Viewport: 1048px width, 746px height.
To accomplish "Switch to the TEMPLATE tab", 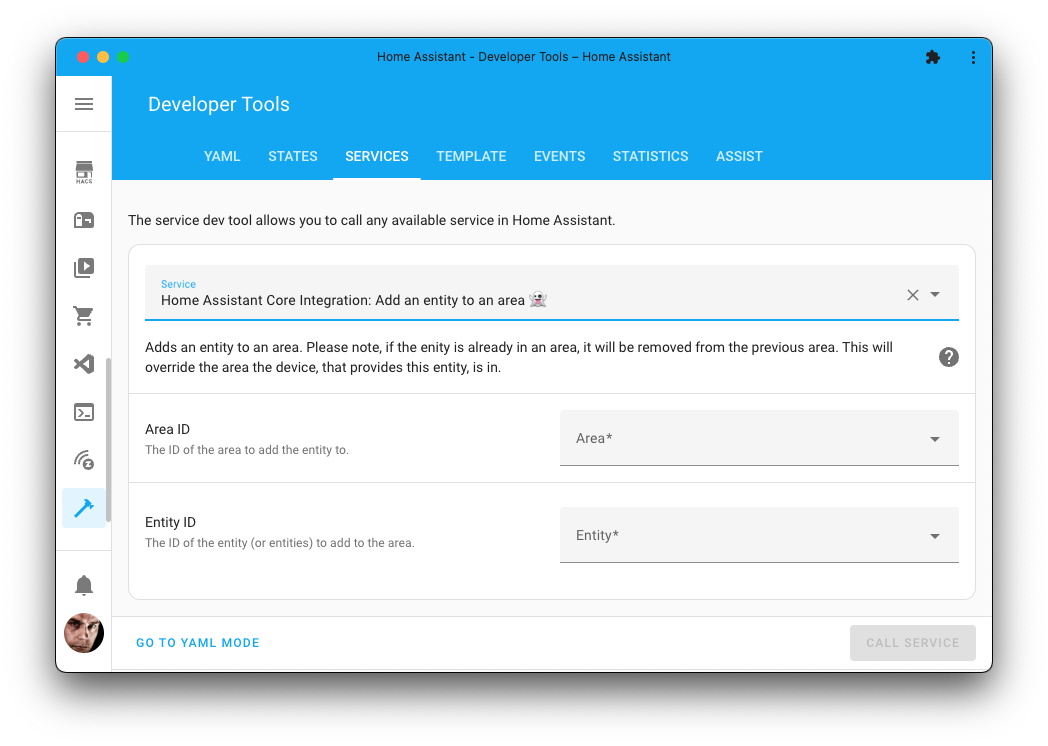I will 471,156.
